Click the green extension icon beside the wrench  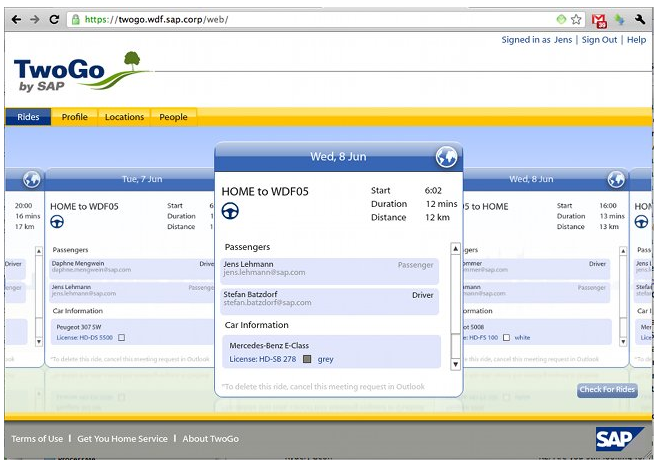point(620,19)
